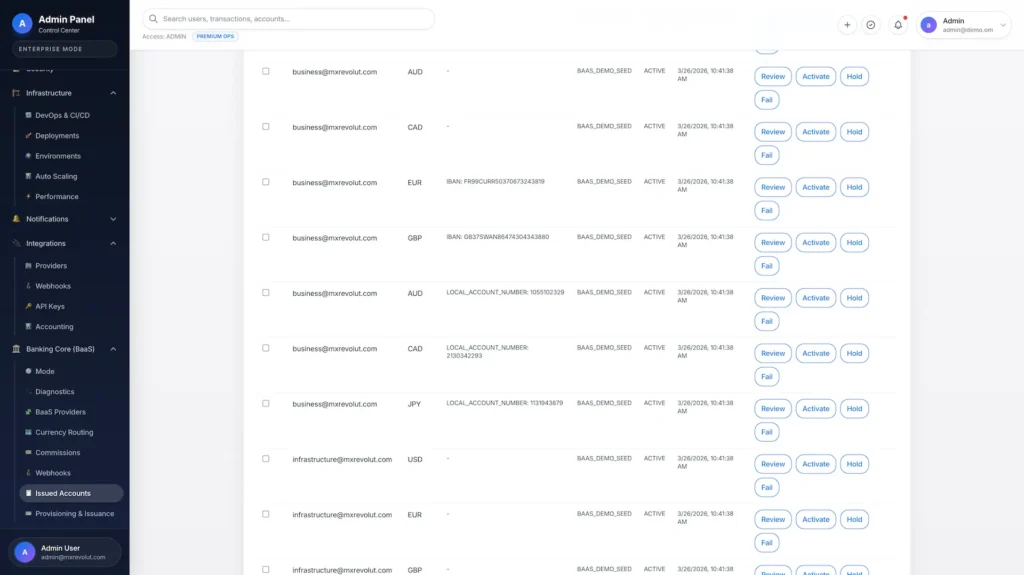Click the Infrastructure section icon

pos(16,93)
